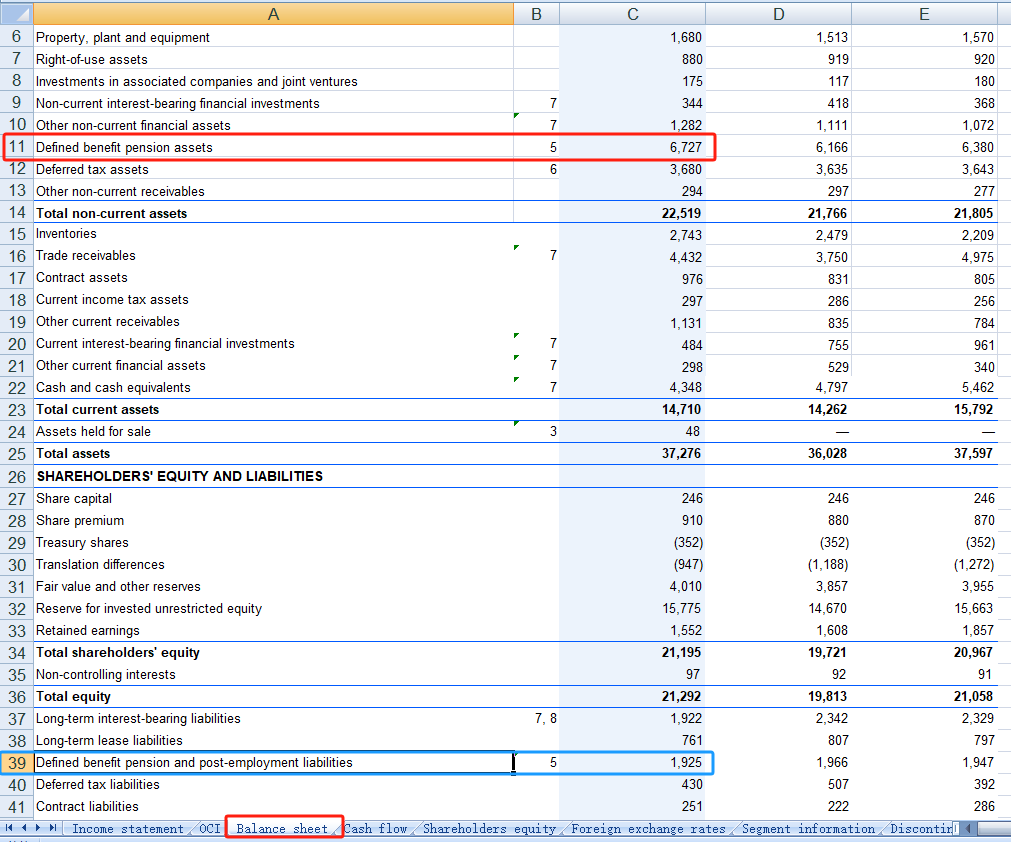Image resolution: width=1011 pixels, height=842 pixels.
Task: Click 'Deferred tax assets' cell
Action: click(273, 169)
